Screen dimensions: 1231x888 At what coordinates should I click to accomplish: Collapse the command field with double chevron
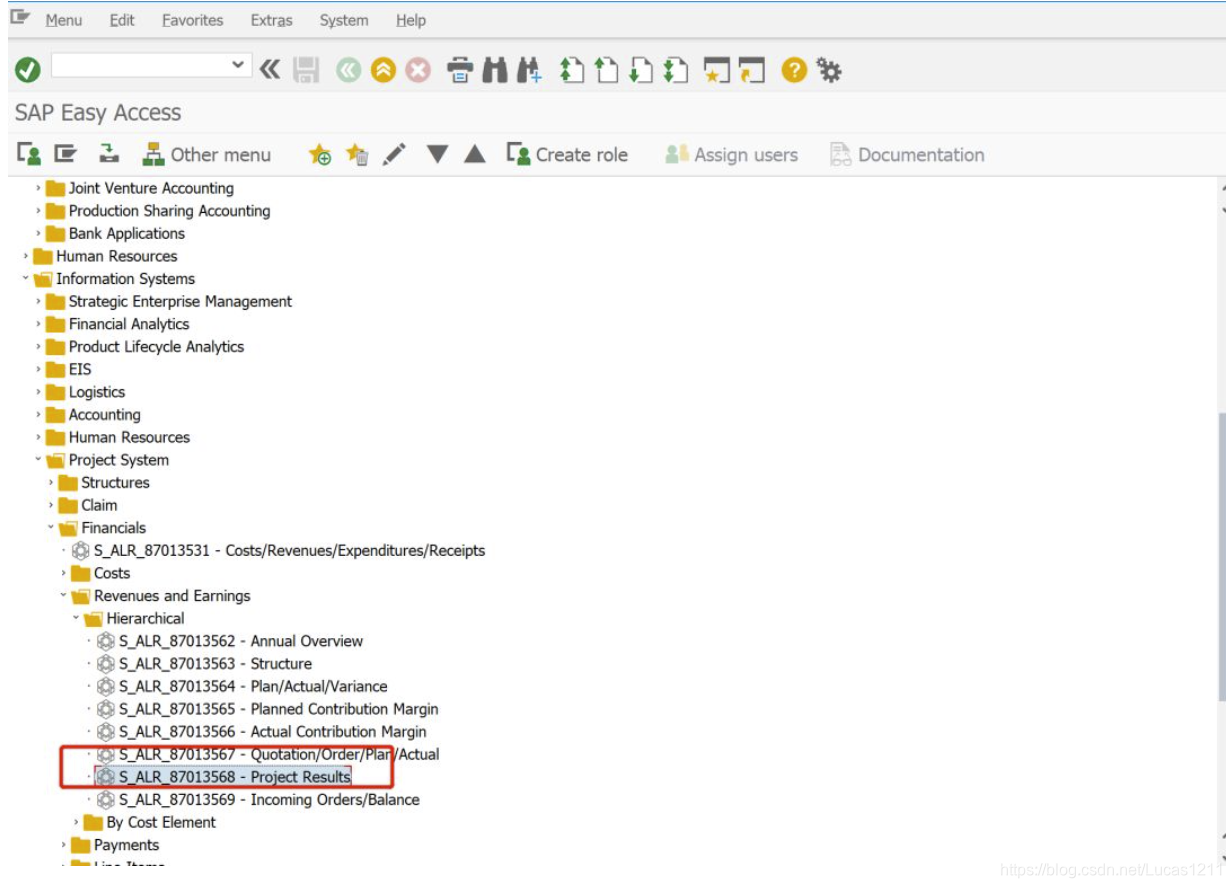tap(270, 69)
